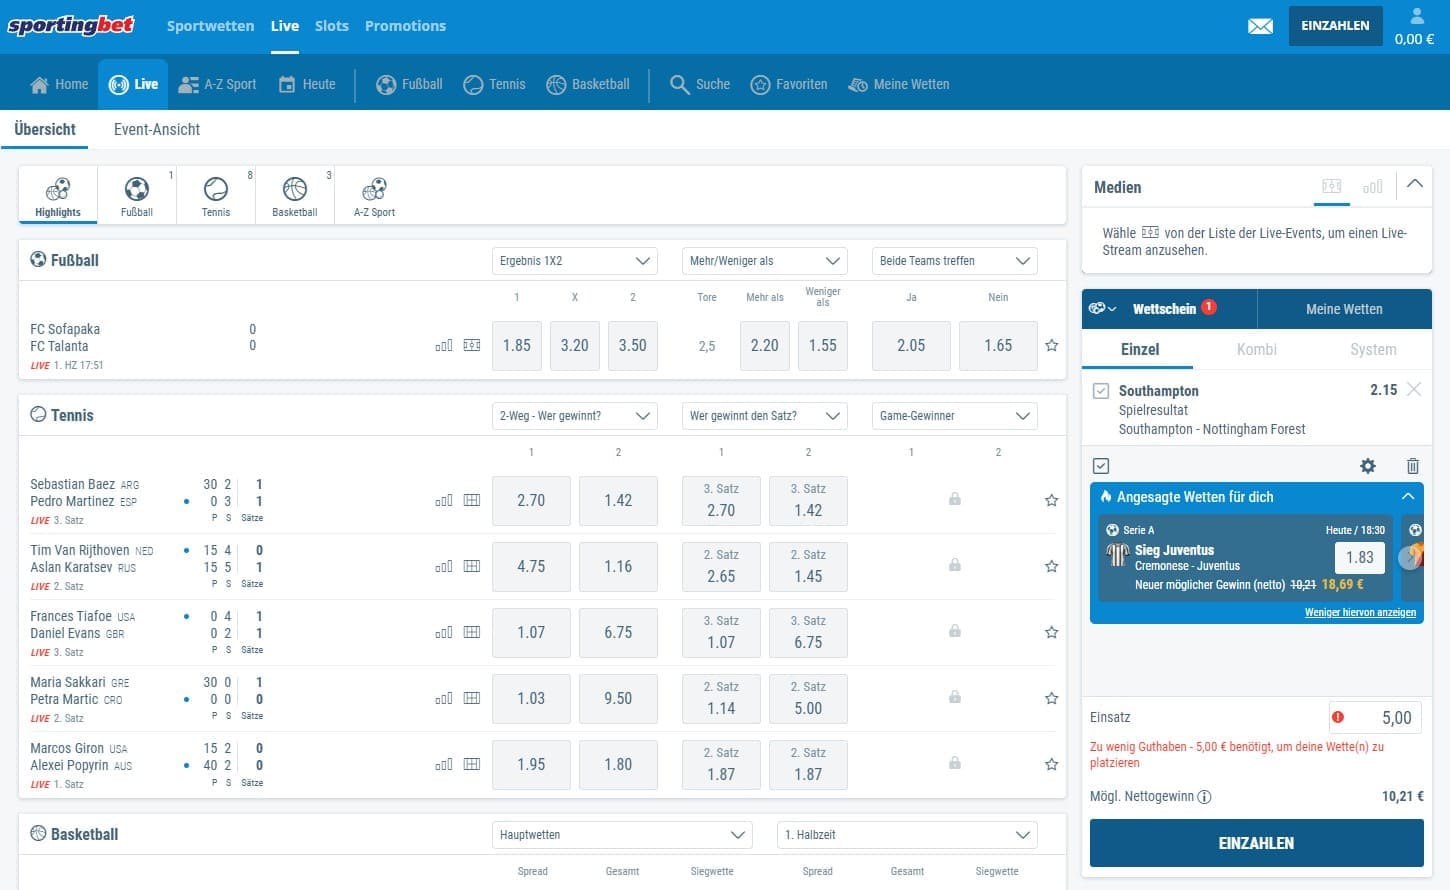The width and height of the screenshot is (1450, 890).
Task: Open bet slip settings gear
Action: [1368, 466]
